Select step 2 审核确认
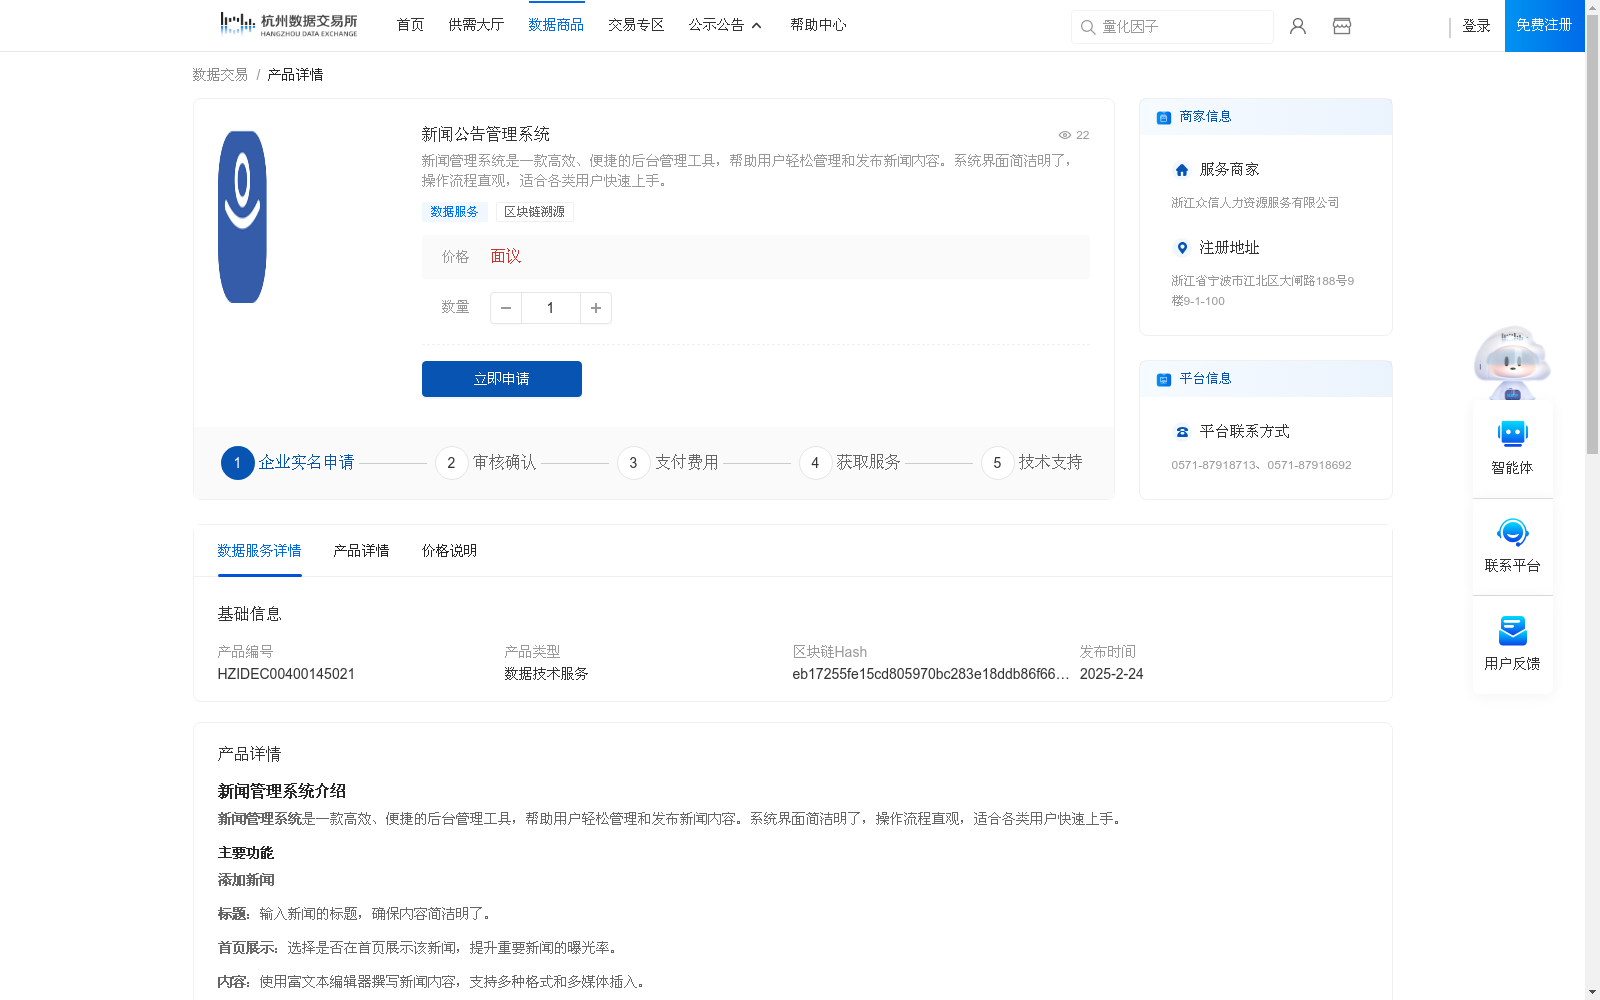1600x1000 pixels. 486,463
